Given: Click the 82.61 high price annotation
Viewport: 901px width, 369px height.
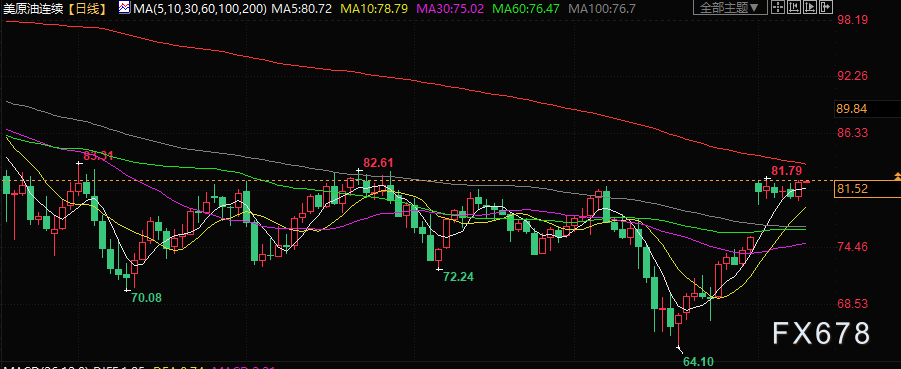Looking at the screenshot, I should 378,163.
